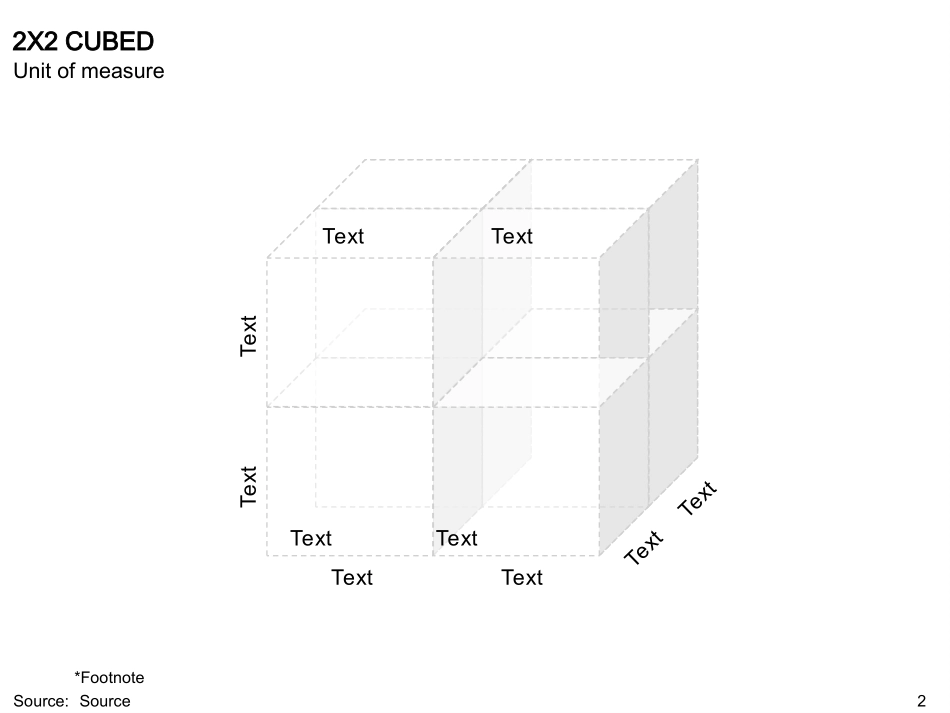The width and height of the screenshot is (950, 713).
Task: Click the *Footnote text
Action: (x=109, y=678)
